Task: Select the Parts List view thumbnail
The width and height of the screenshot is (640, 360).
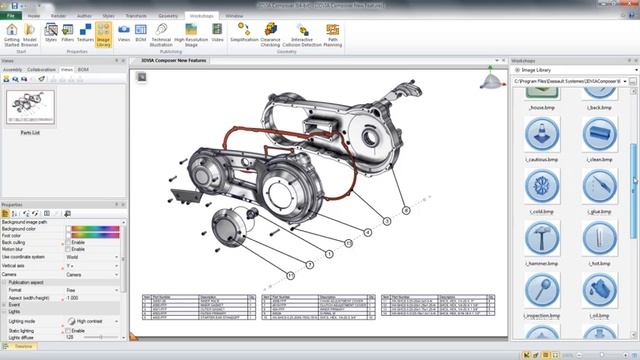Action: [30, 107]
